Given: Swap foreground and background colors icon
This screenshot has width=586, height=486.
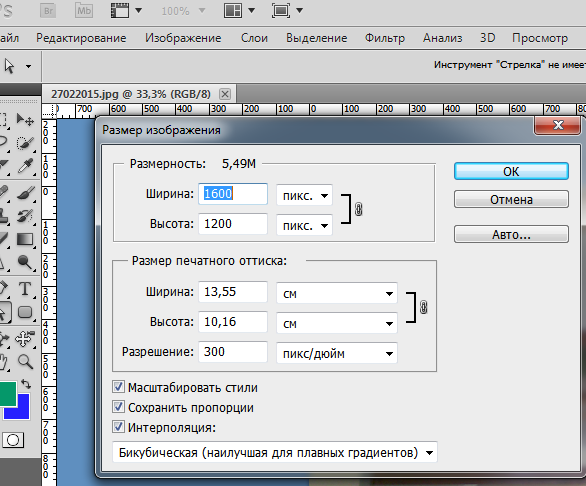Looking at the screenshot, I should [x=26, y=384].
